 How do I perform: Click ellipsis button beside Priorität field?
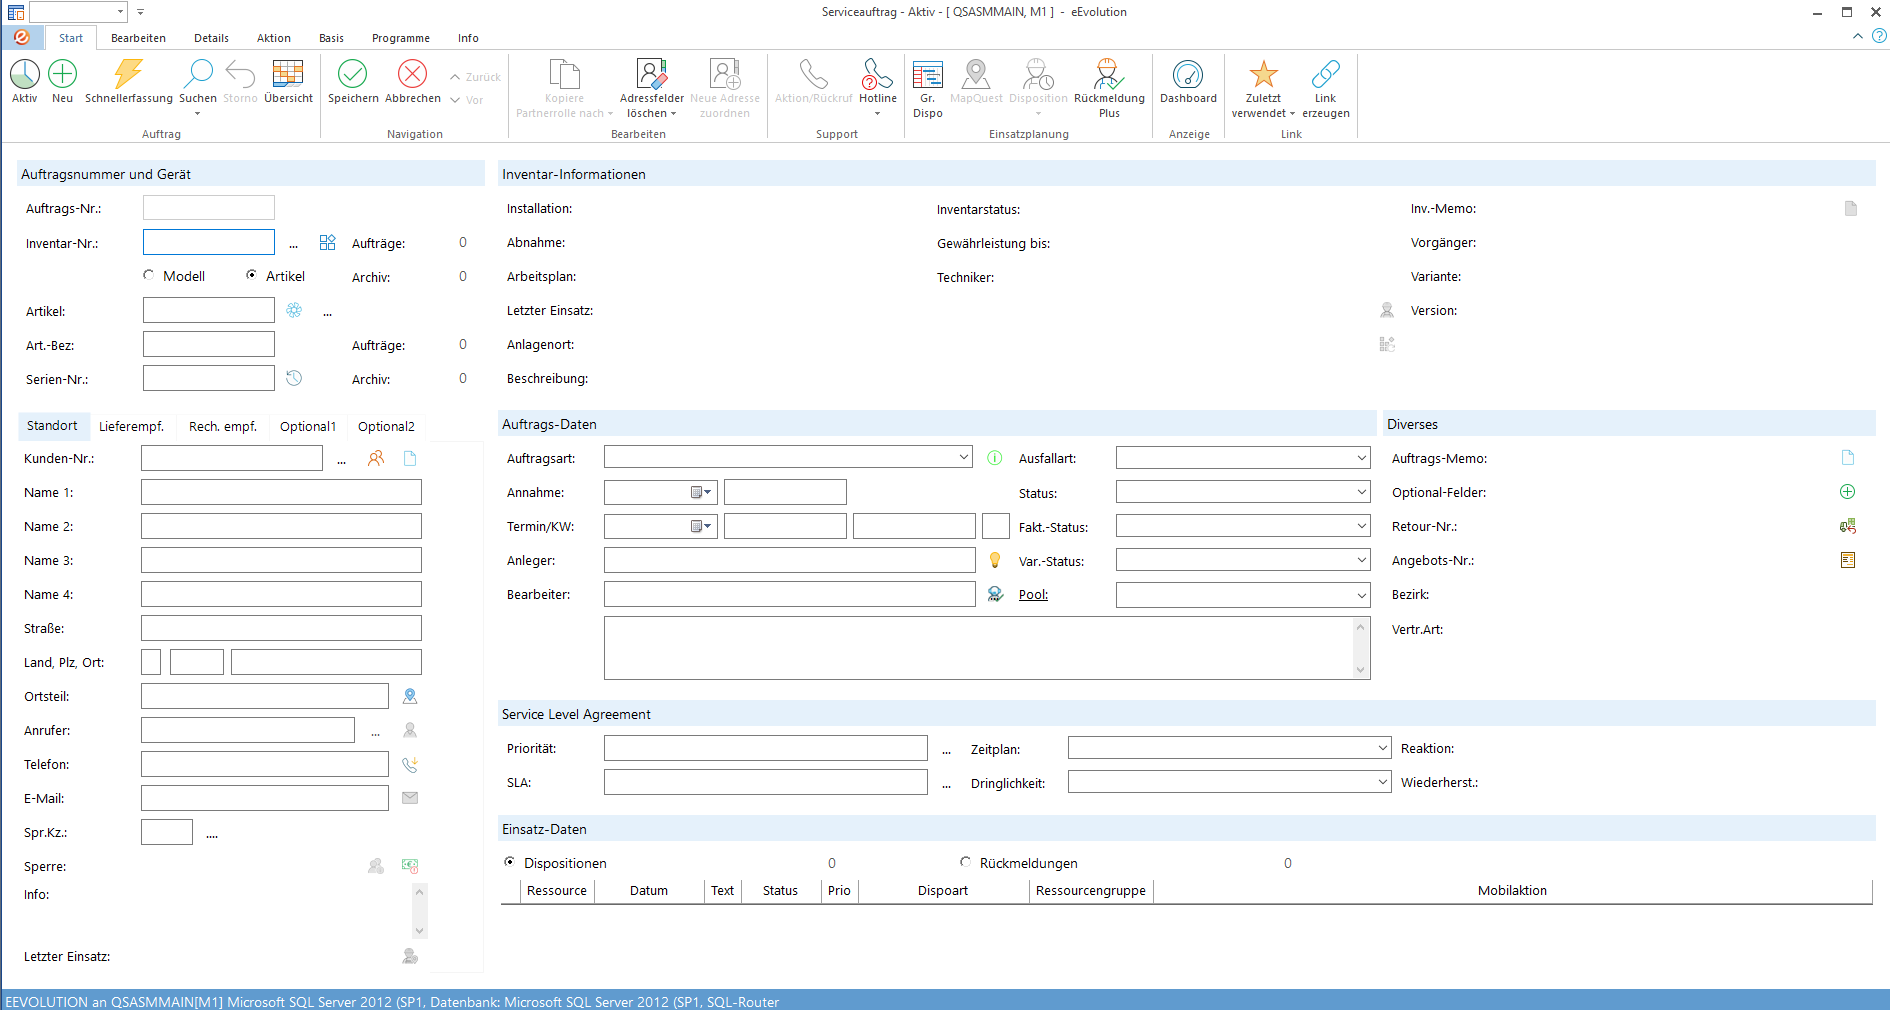[x=946, y=749]
